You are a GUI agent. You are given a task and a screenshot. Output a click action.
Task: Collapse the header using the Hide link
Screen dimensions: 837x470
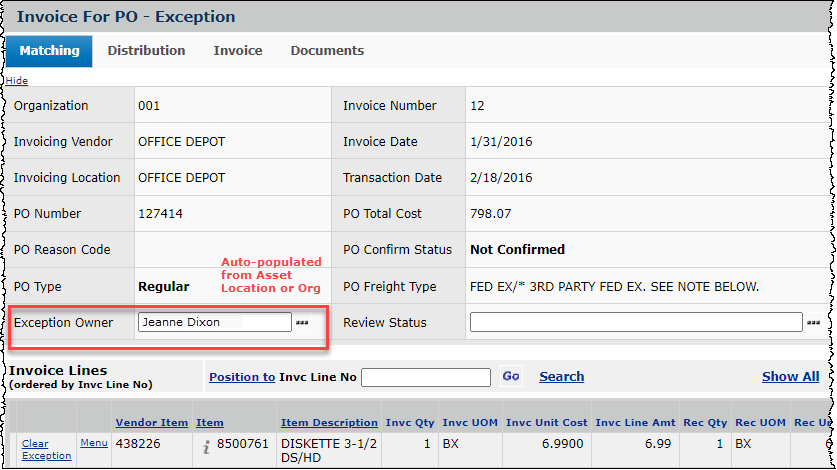17,81
